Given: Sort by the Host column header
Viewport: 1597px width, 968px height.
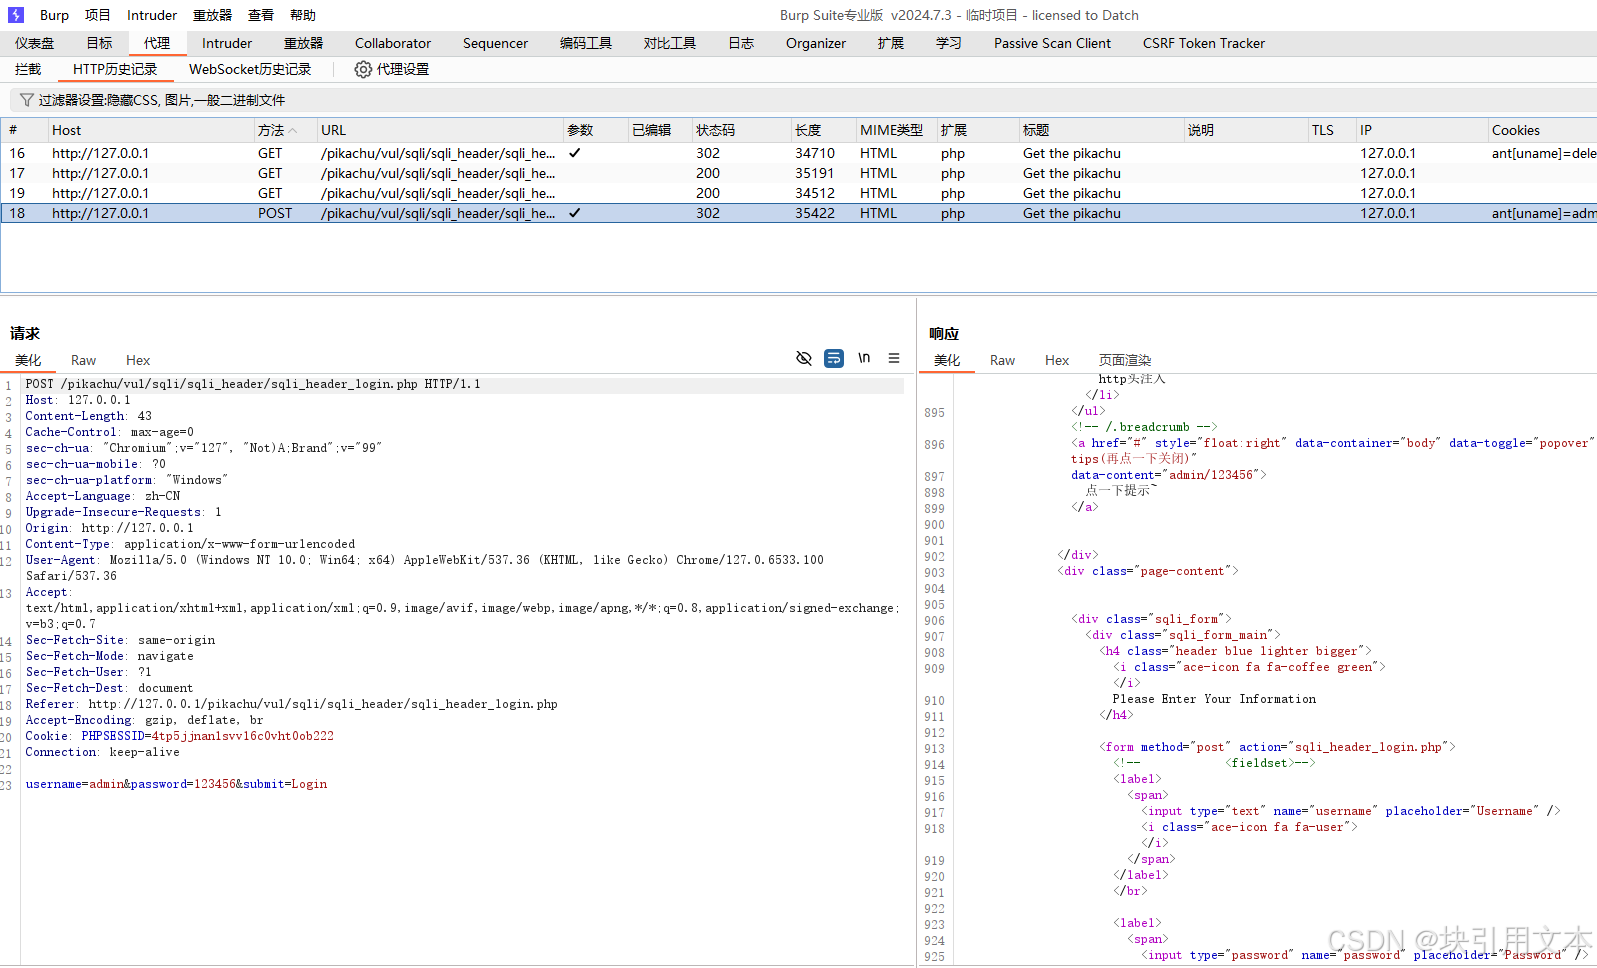Looking at the screenshot, I should (151, 130).
